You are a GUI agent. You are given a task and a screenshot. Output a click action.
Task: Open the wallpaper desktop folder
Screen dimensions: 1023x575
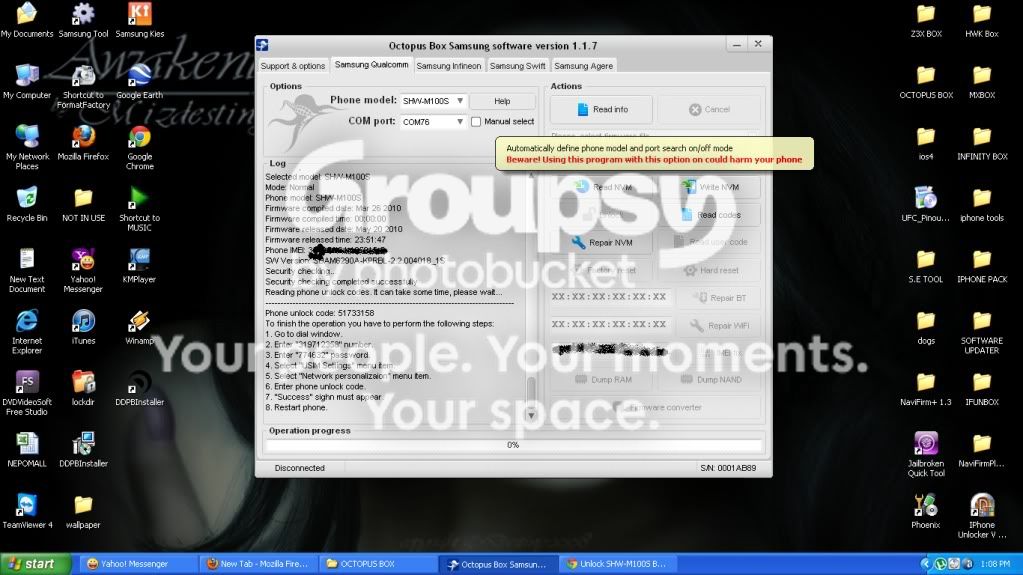(x=83, y=510)
